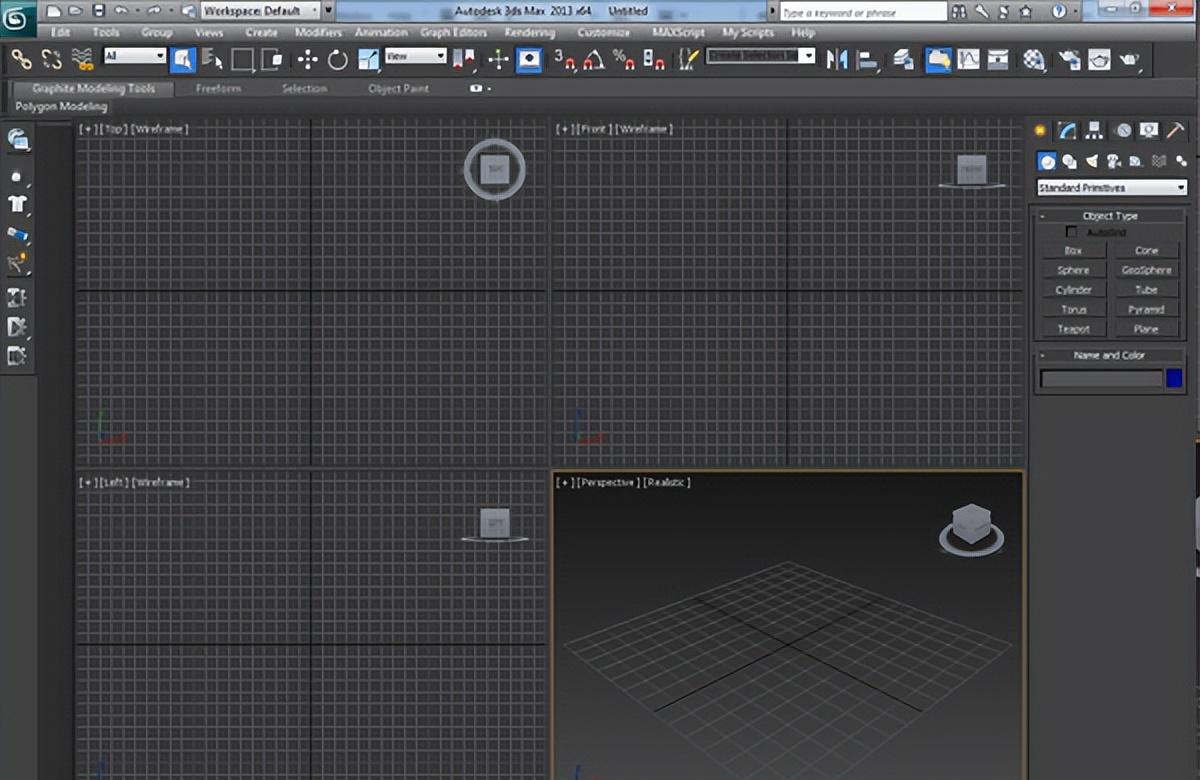Viewport: 1200px width, 780px height.
Task: Select the Select and Move tool
Action: pos(307,59)
